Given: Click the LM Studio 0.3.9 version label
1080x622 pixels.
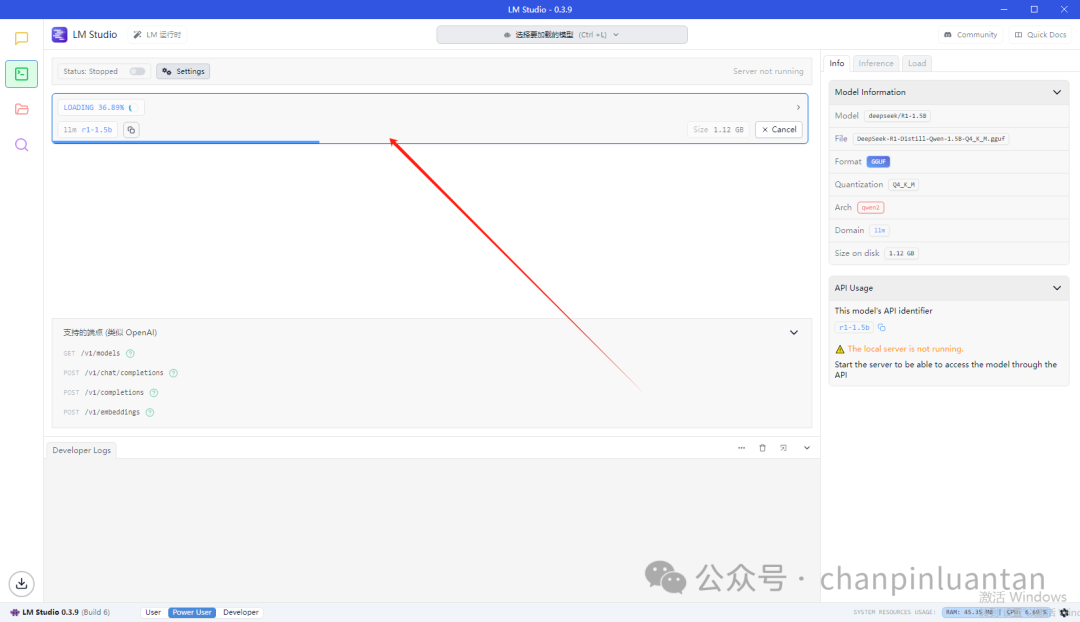Looking at the screenshot, I should [x=60, y=612].
